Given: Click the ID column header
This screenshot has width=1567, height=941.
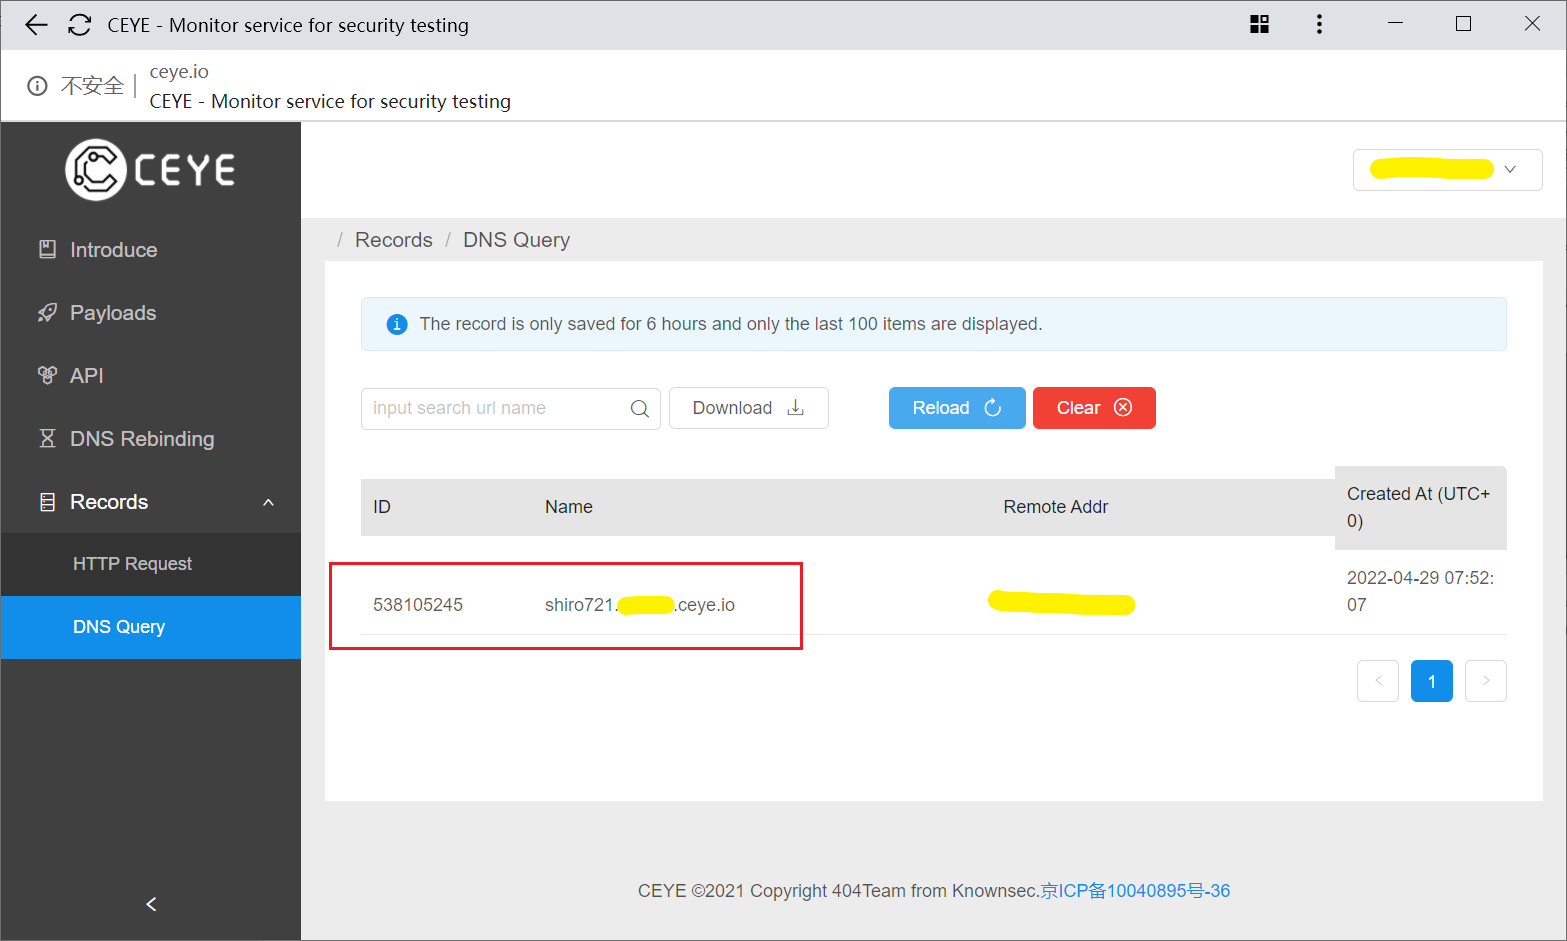Looking at the screenshot, I should point(382,507).
